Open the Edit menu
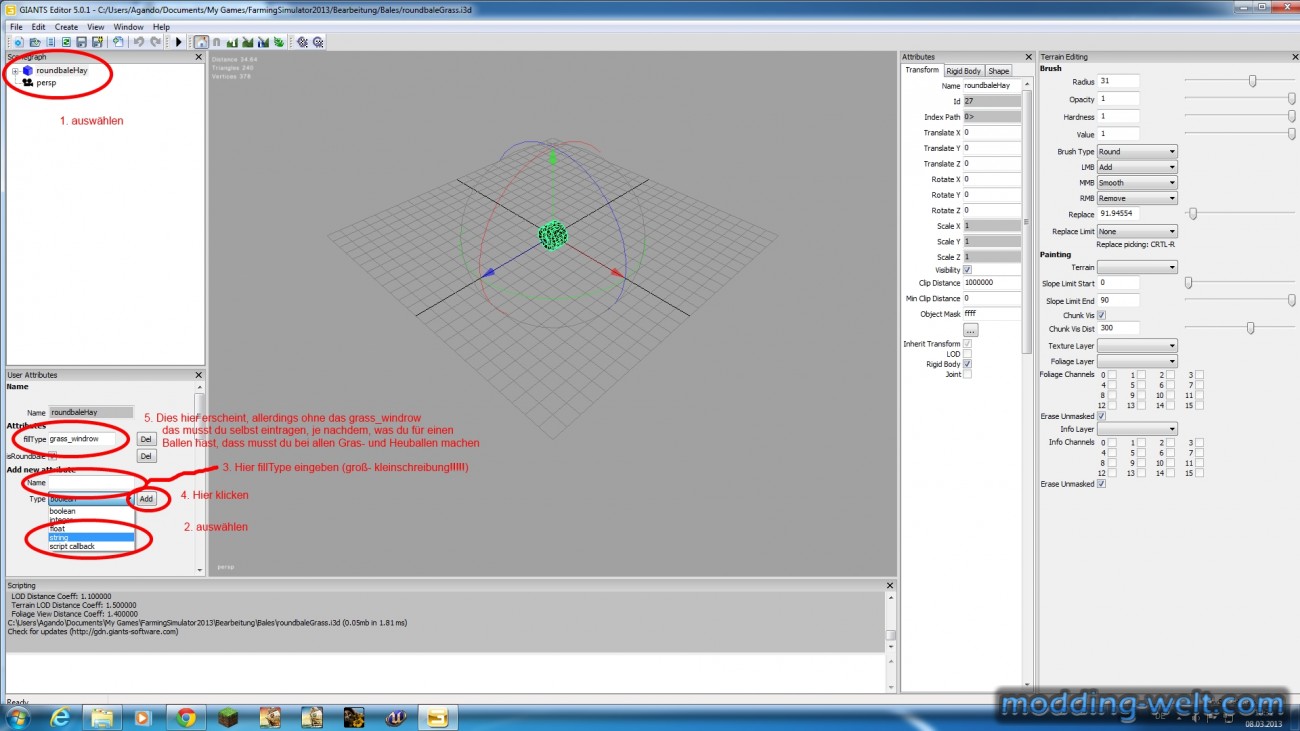Image resolution: width=1300 pixels, height=731 pixels. 38,27
